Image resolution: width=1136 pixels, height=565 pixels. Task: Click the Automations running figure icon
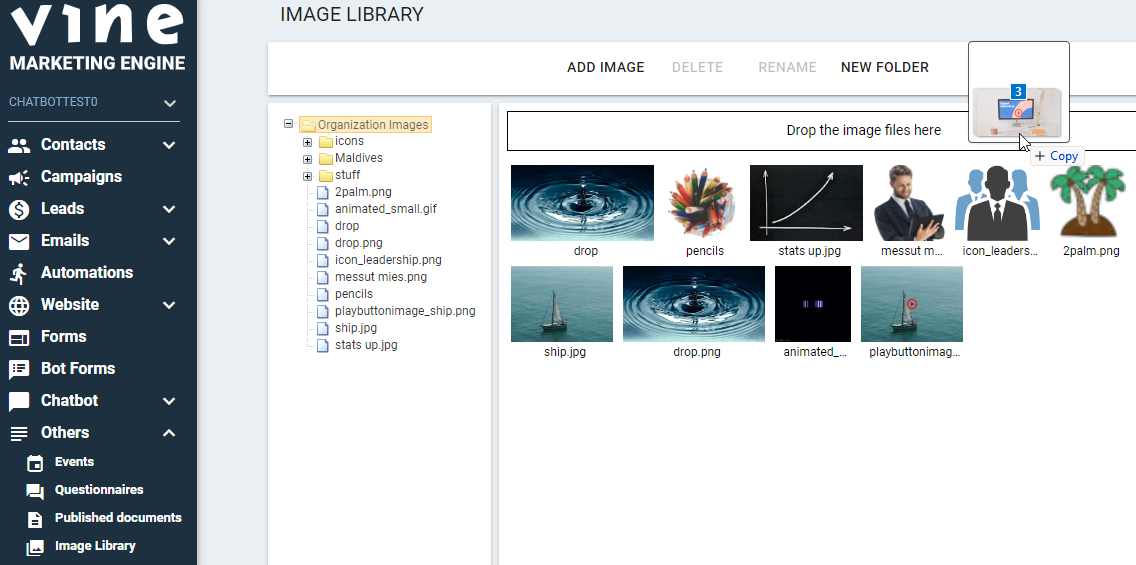[x=19, y=273]
